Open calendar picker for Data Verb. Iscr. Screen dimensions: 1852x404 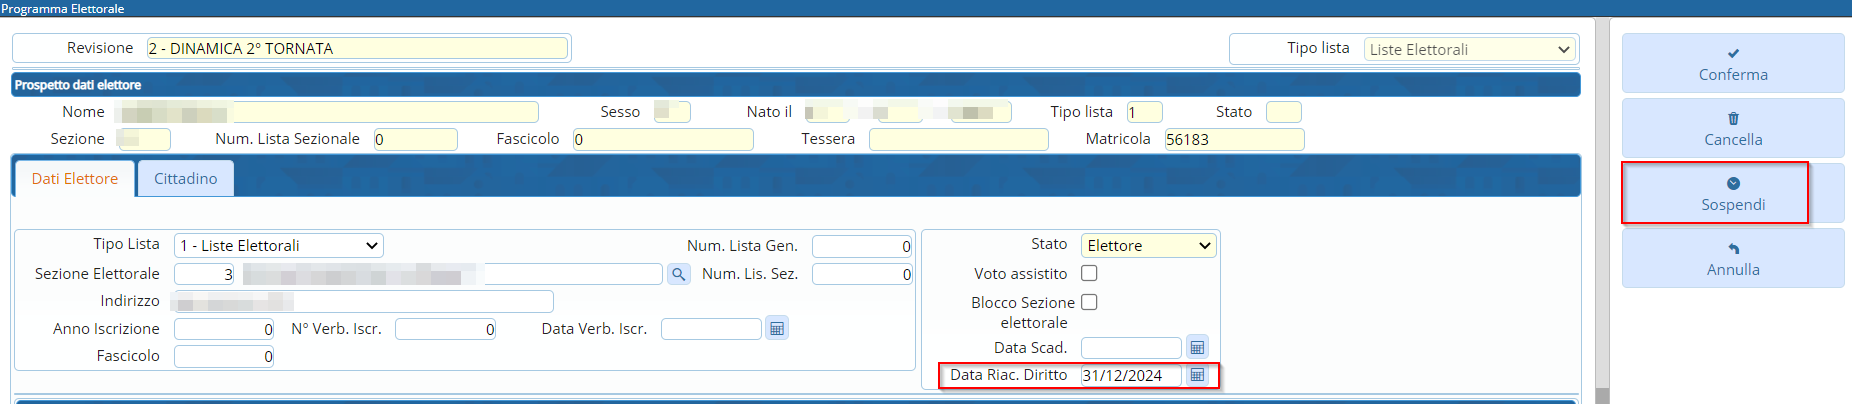click(776, 329)
